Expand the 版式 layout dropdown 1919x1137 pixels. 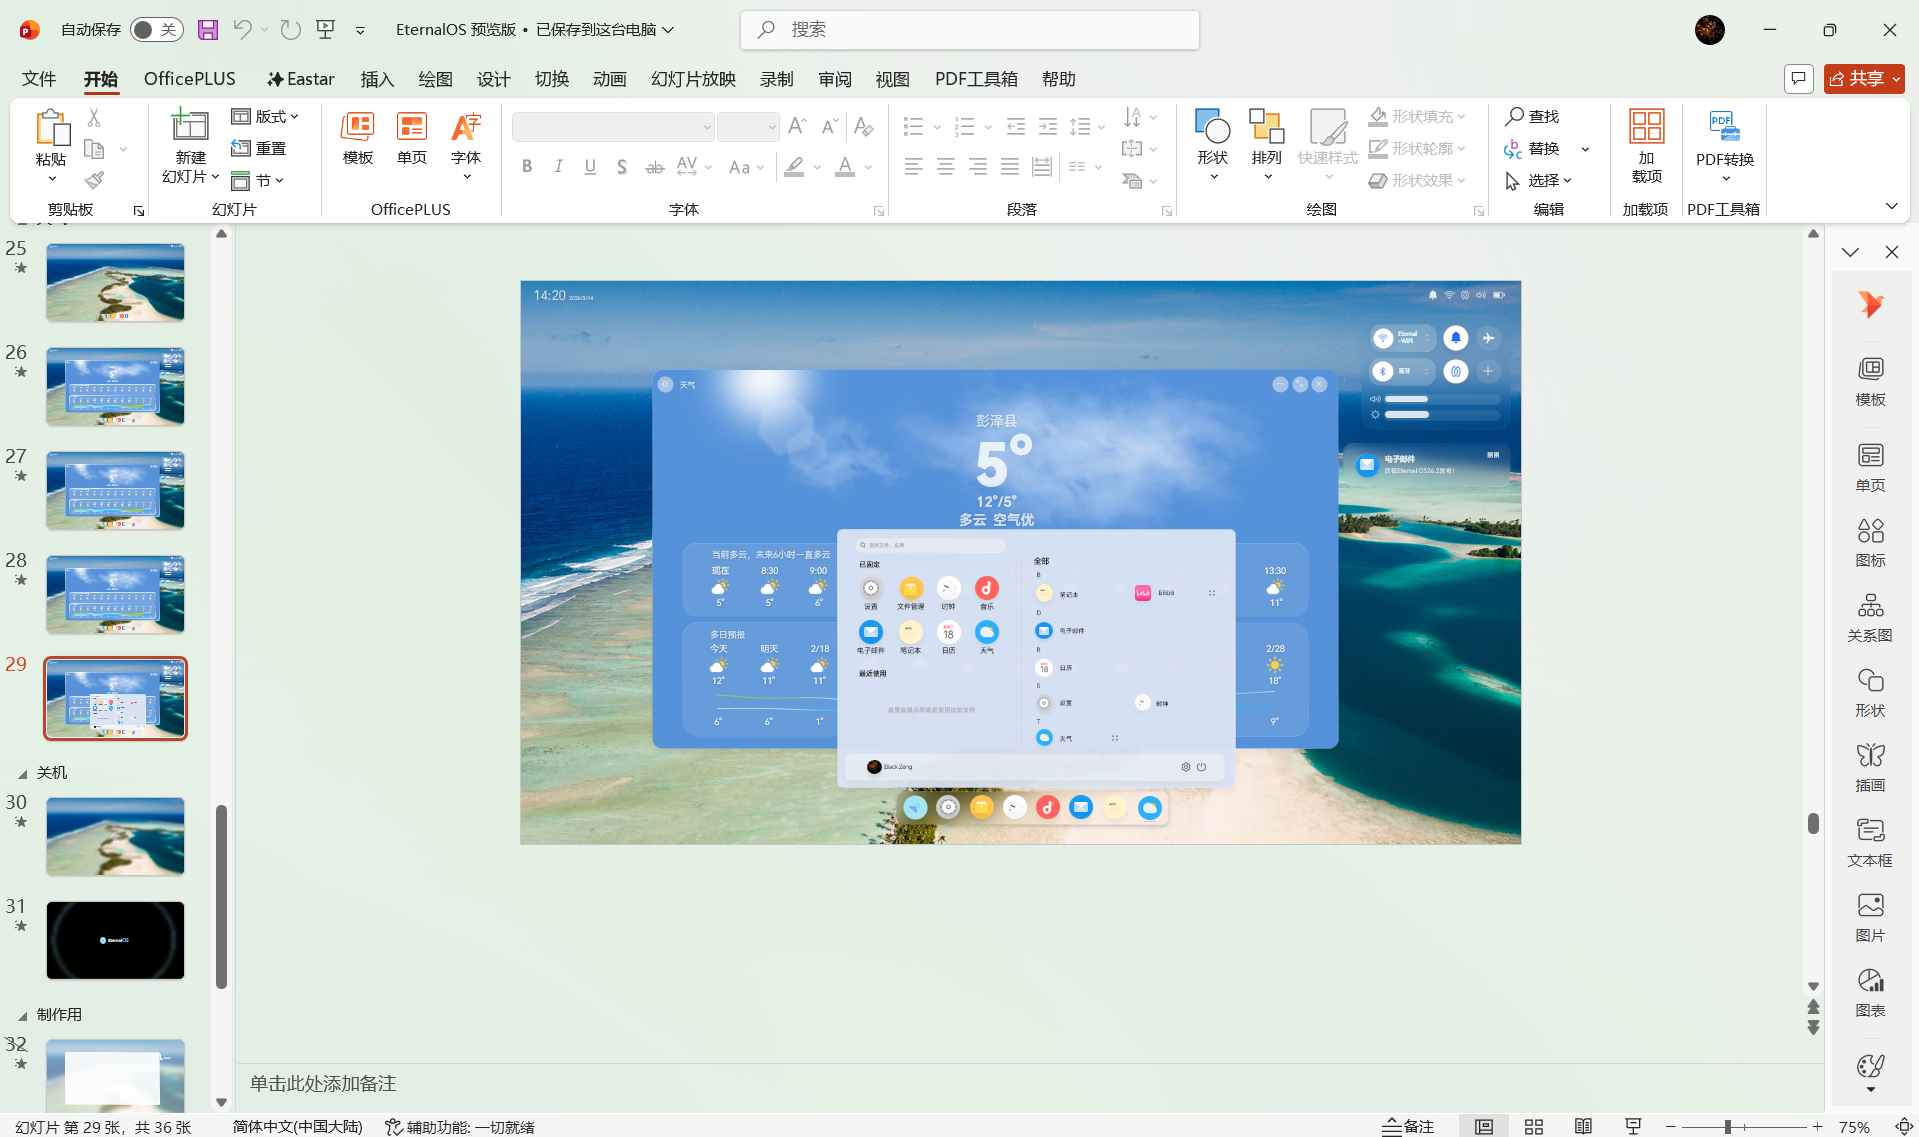[x=266, y=117]
